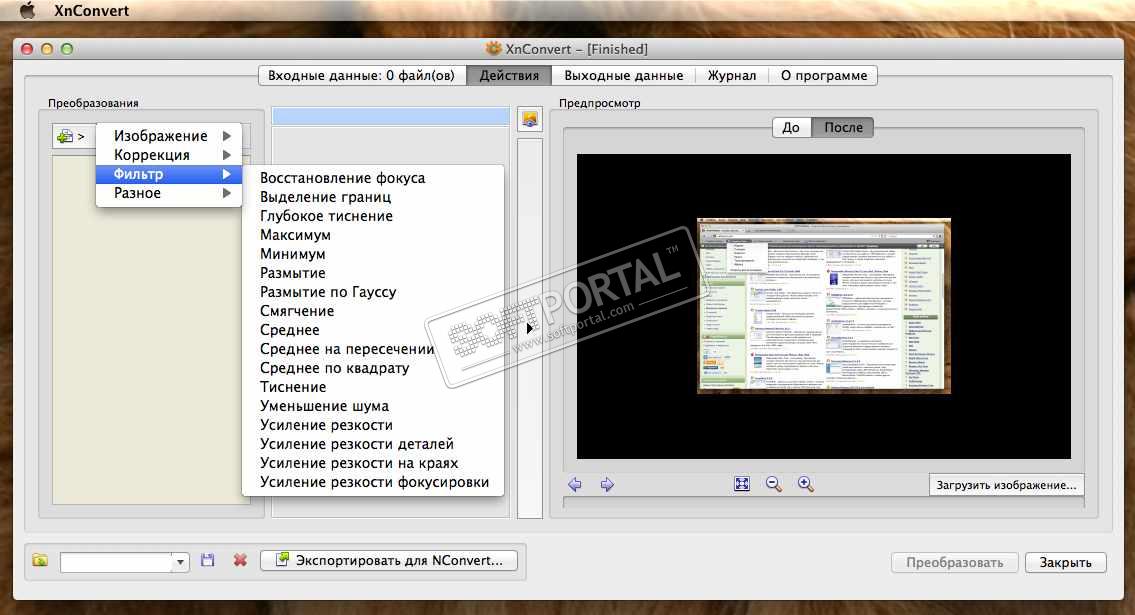
Task: Choose Глубокое тиснение filter
Action: pos(373,216)
